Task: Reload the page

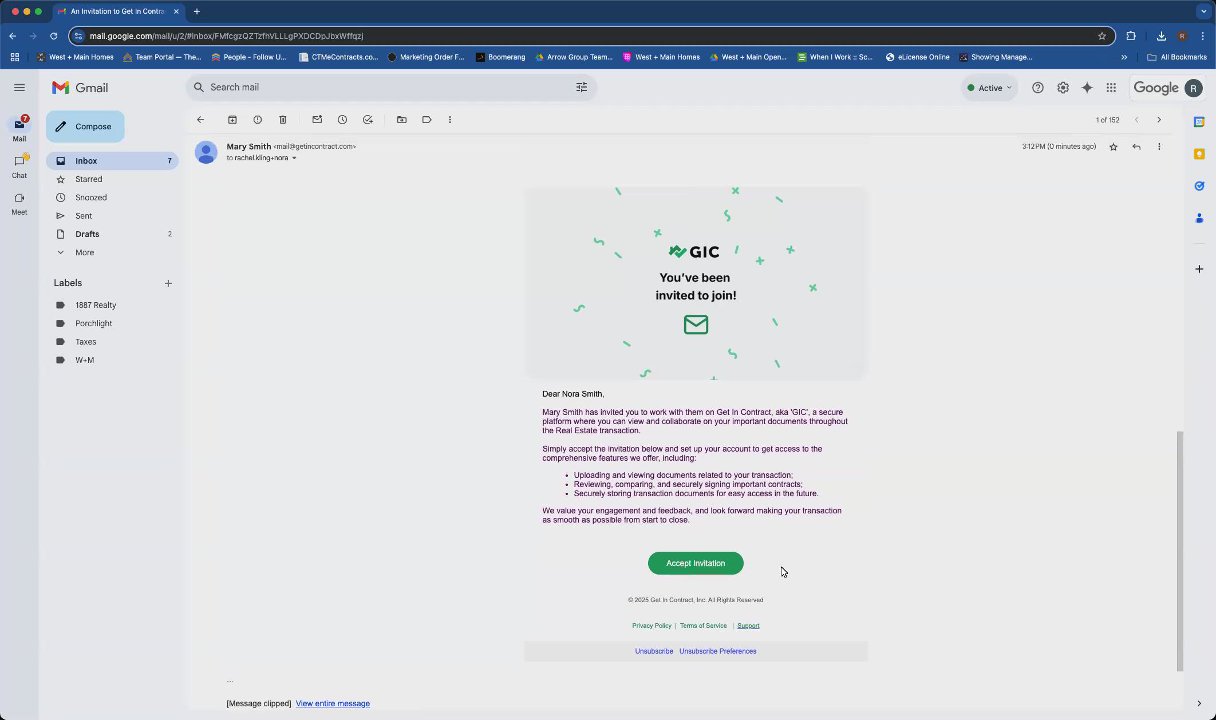Action: (53, 36)
